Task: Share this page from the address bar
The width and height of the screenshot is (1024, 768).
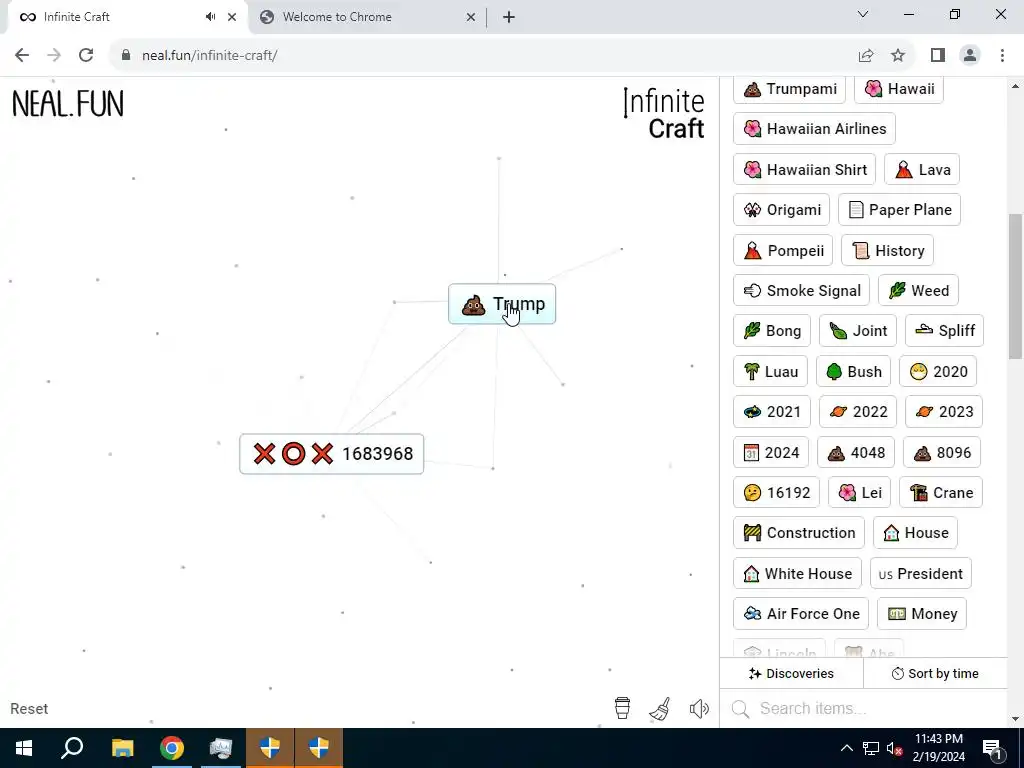Action: (866, 56)
